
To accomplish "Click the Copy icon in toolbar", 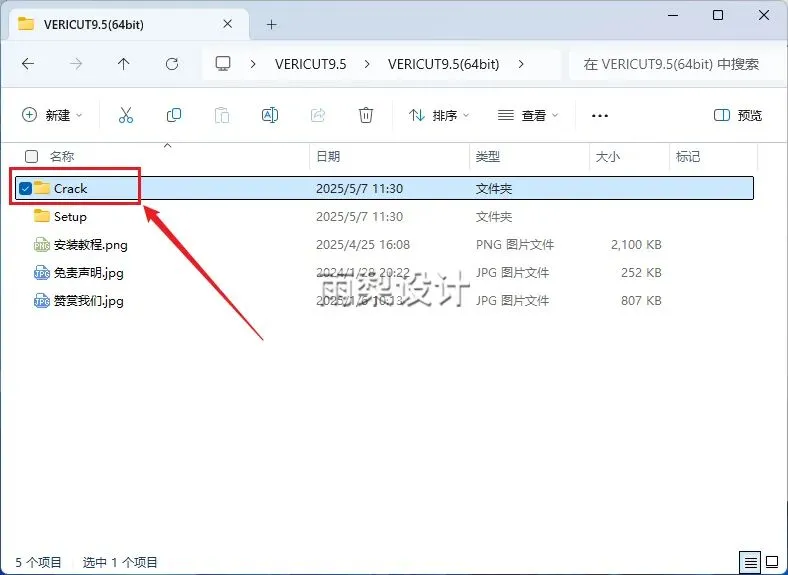I will pyautogui.click(x=174, y=115).
